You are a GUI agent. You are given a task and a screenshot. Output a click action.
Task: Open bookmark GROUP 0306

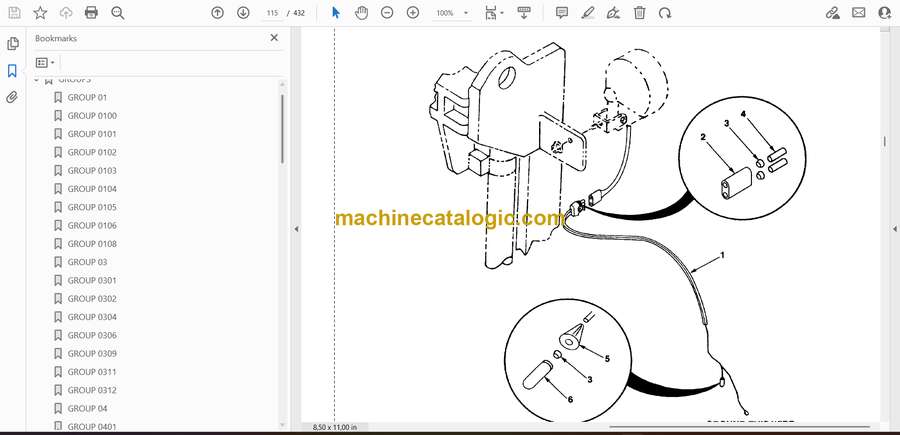tap(92, 335)
